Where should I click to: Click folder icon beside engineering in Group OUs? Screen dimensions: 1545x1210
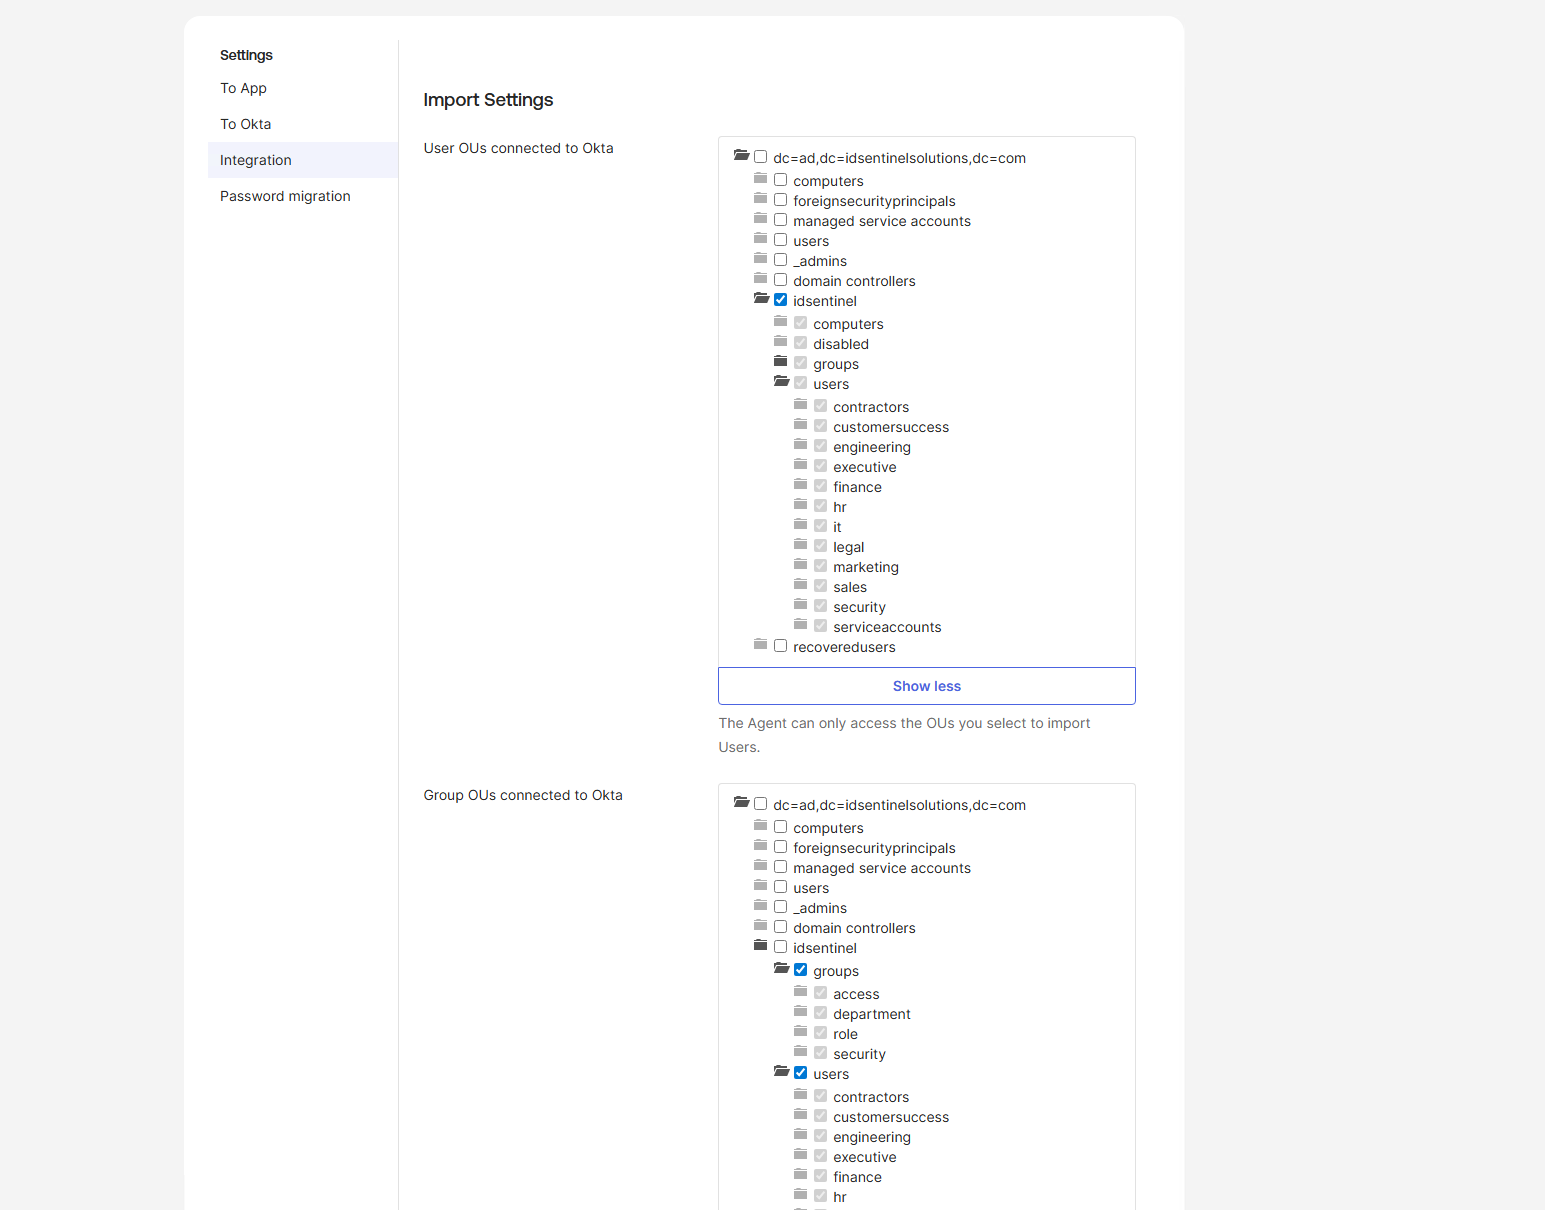click(x=800, y=1135)
